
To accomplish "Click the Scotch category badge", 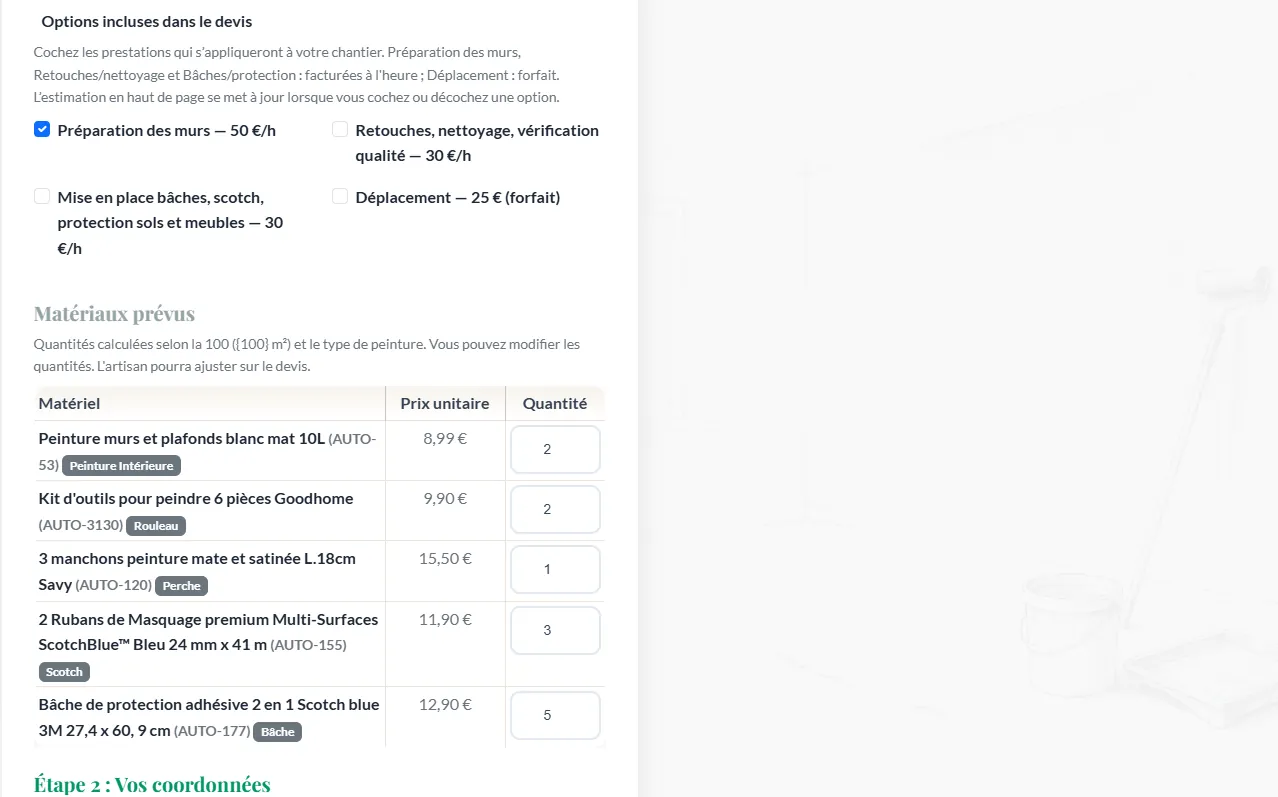I will (x=64, y=672).
